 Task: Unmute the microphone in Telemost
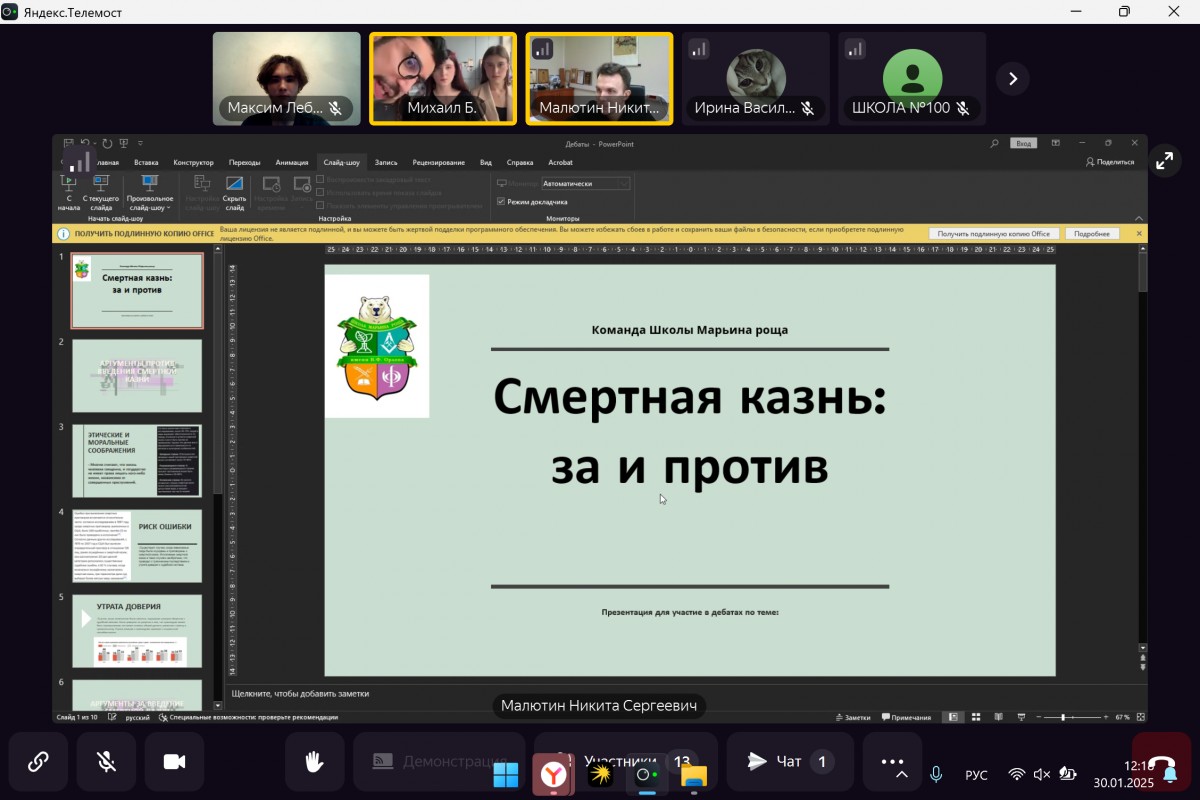106,762
